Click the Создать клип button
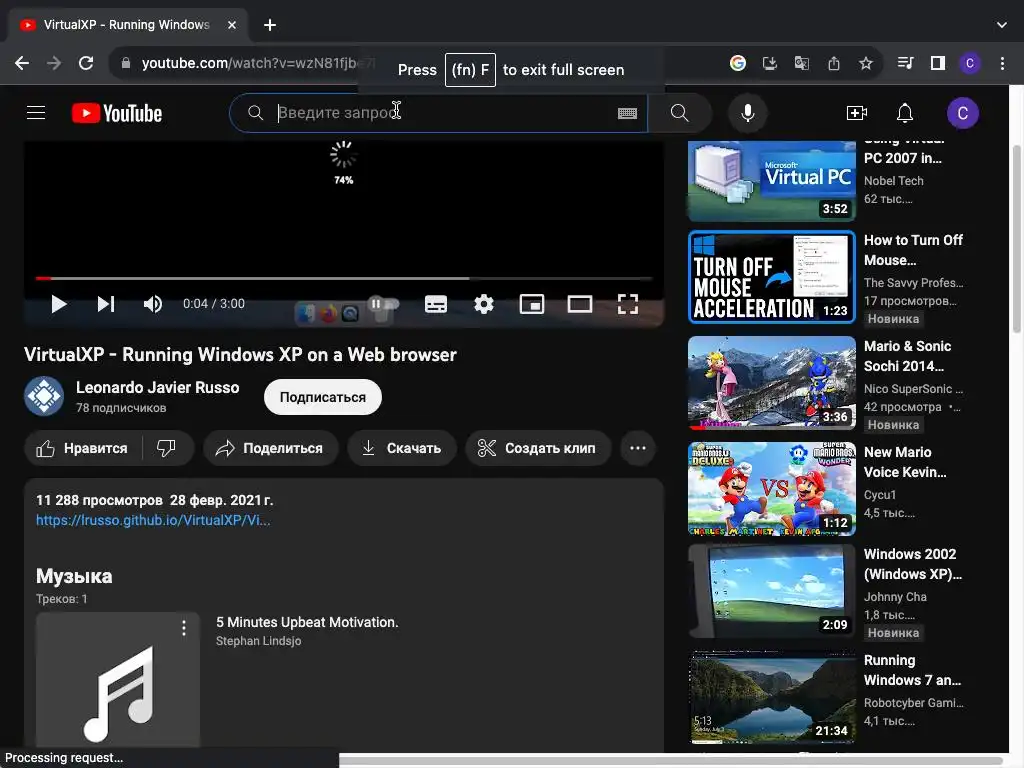The height and width of the screenshot is (768, 1024). 538,448
